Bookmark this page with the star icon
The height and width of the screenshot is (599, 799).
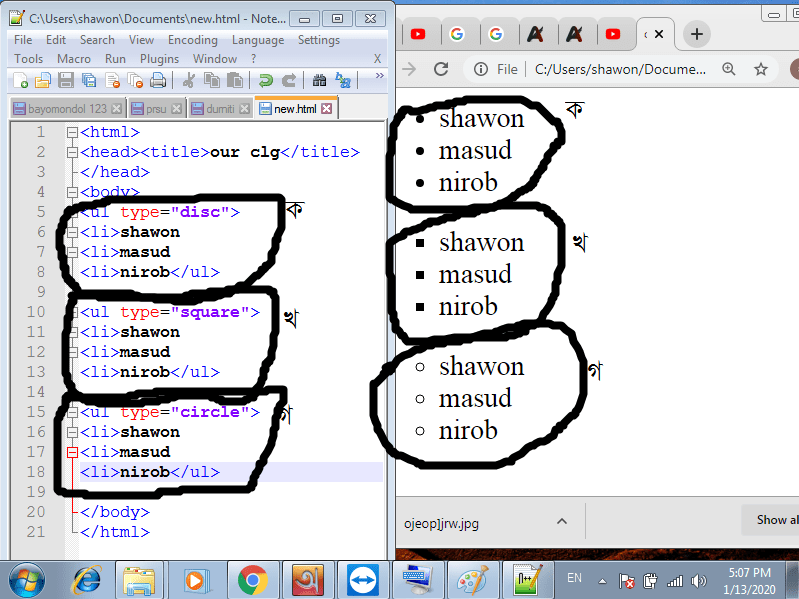point(761,69)
